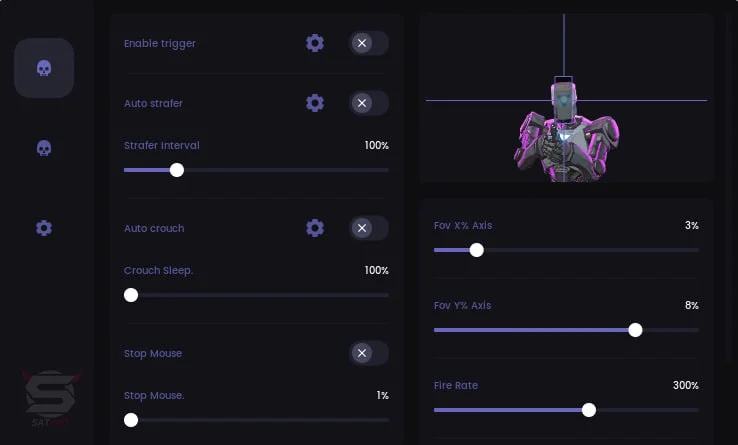Toggle the Enable trigger switch
Image resolution: width=738 pixels, height=445 pixels.
[368, 43]
